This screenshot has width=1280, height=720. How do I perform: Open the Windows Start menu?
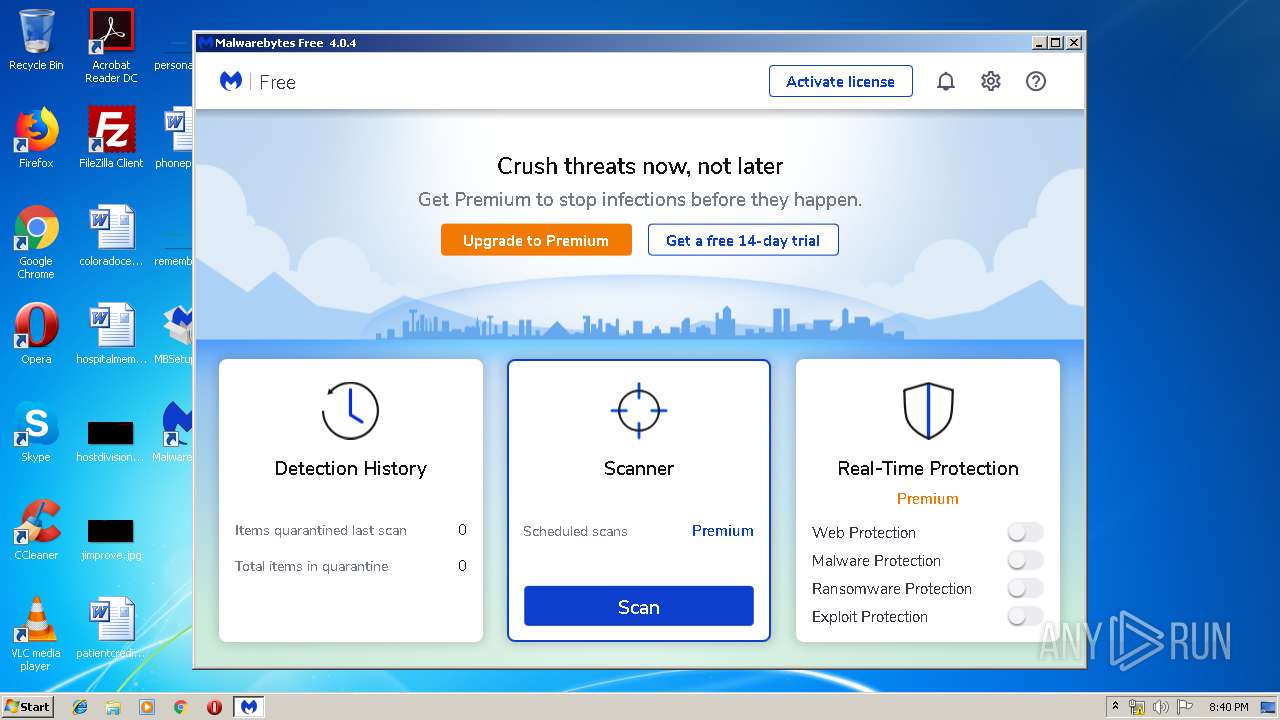coord(27,707)
